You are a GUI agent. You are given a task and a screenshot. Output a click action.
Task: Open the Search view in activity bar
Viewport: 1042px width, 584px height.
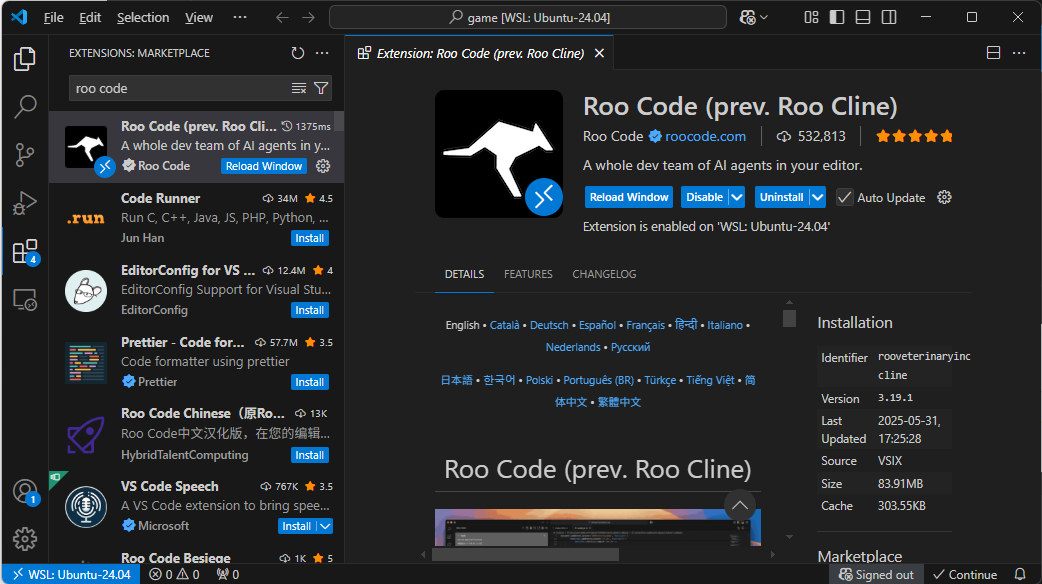click(25, 106)
